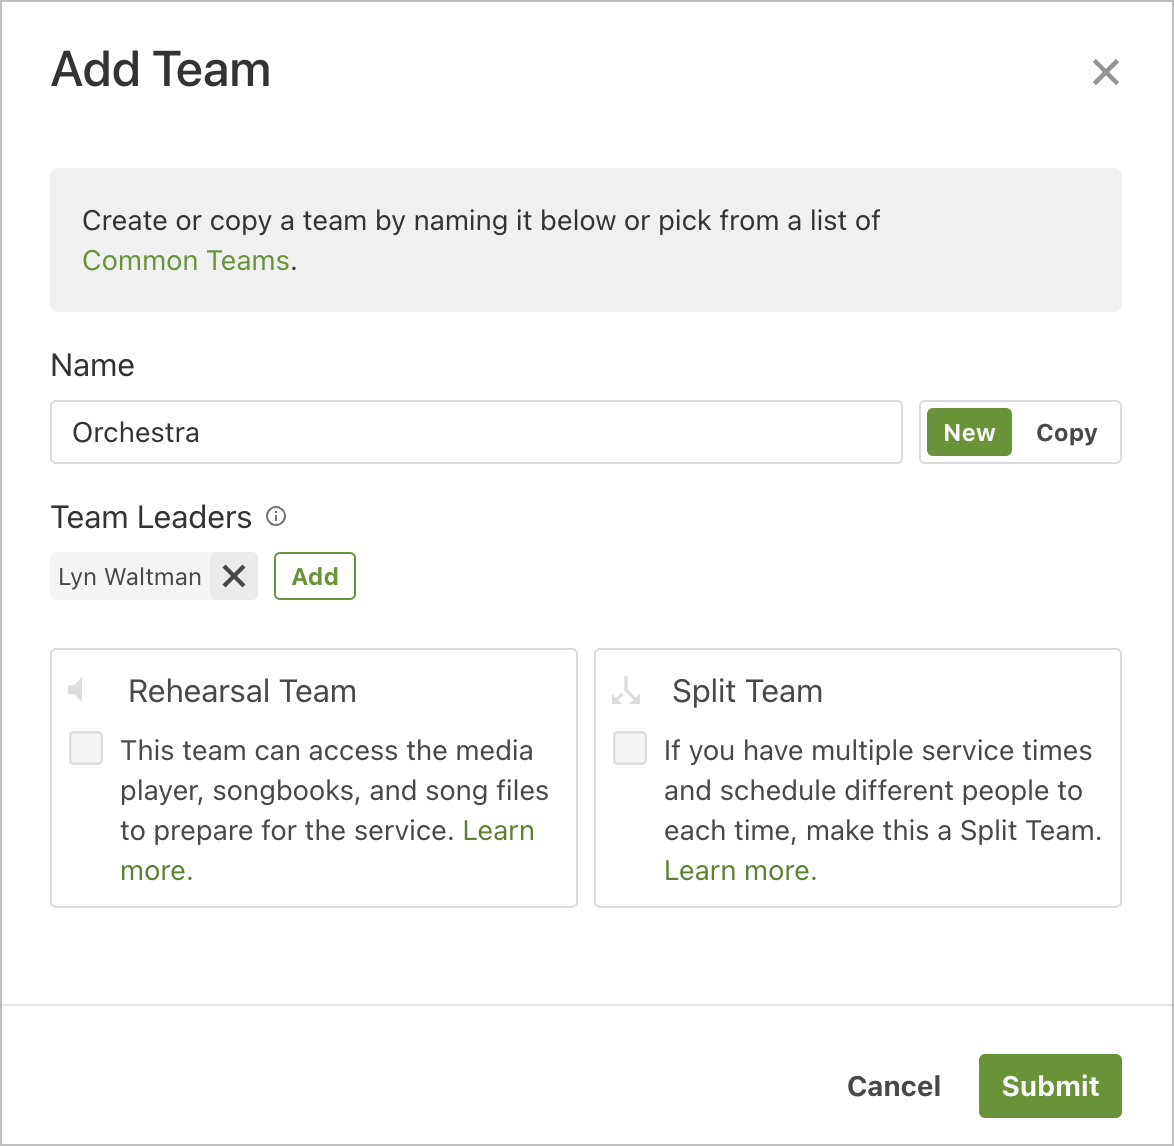Add a team leader
This screenshot has width=1174, height=1146.
(314, 576)
